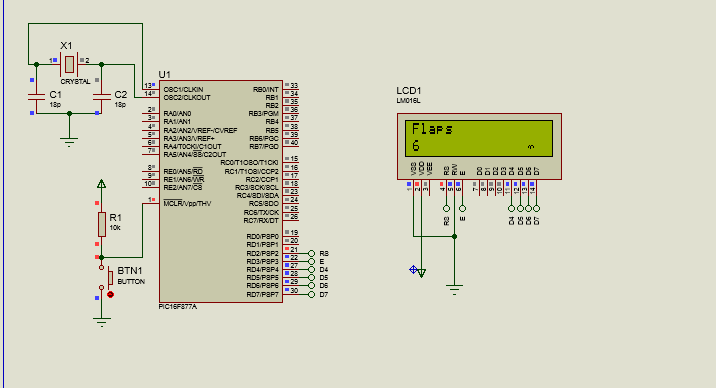Select the RS terminal at pin RD2
The width and height of the screenshot is (716, 388).
(x=311, y=253)
